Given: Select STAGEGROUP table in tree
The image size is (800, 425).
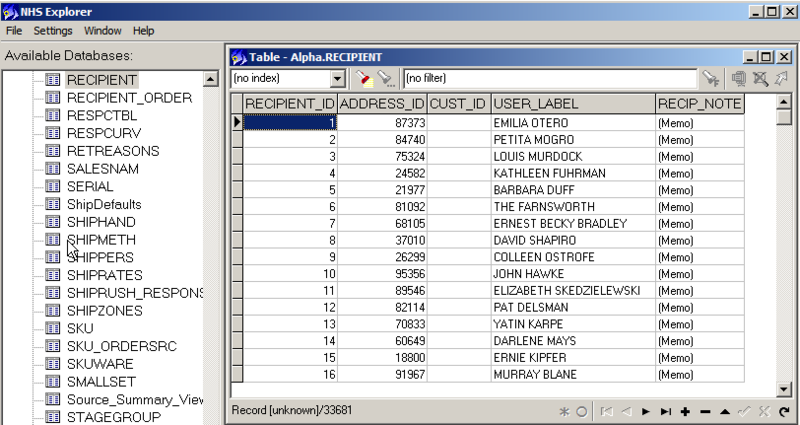Looking at the screenshot, I should pos(114,417).
